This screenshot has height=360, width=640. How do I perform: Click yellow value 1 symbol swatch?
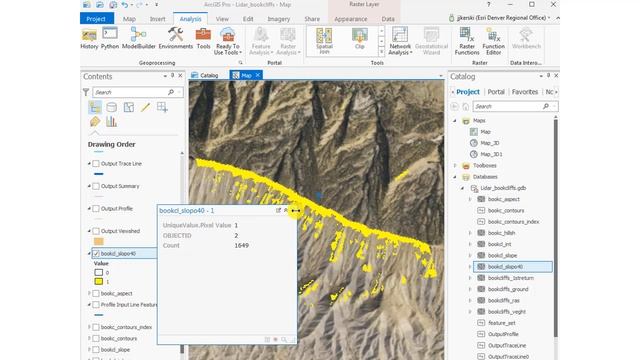(98, 282)
